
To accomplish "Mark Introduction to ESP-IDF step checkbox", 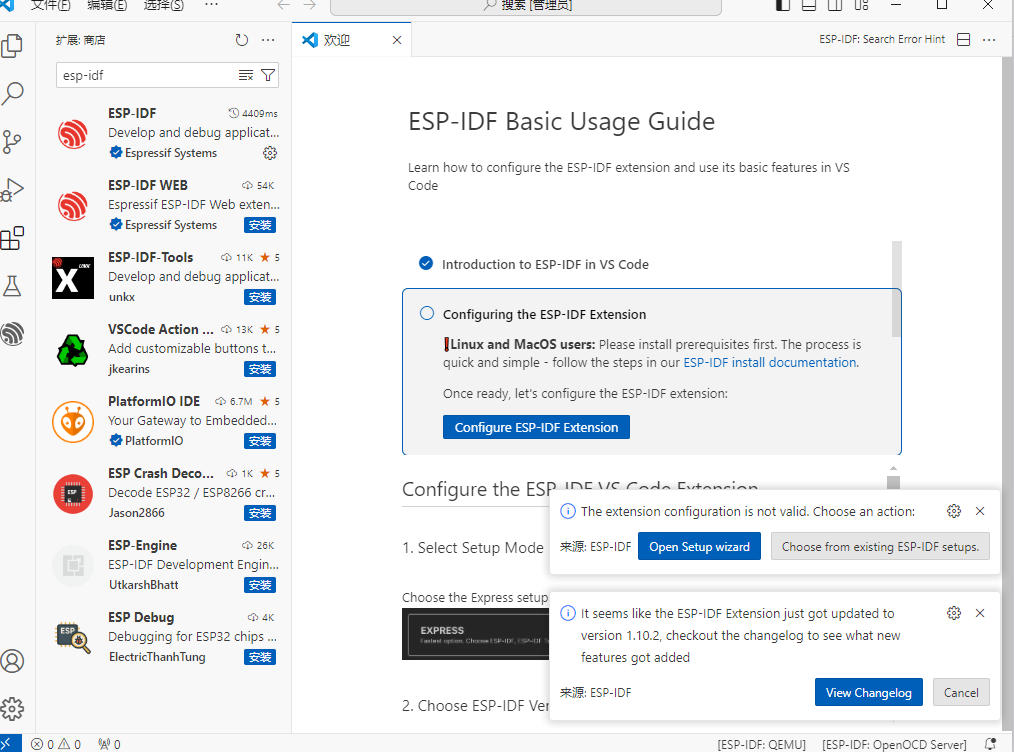I will click(426, 263).
